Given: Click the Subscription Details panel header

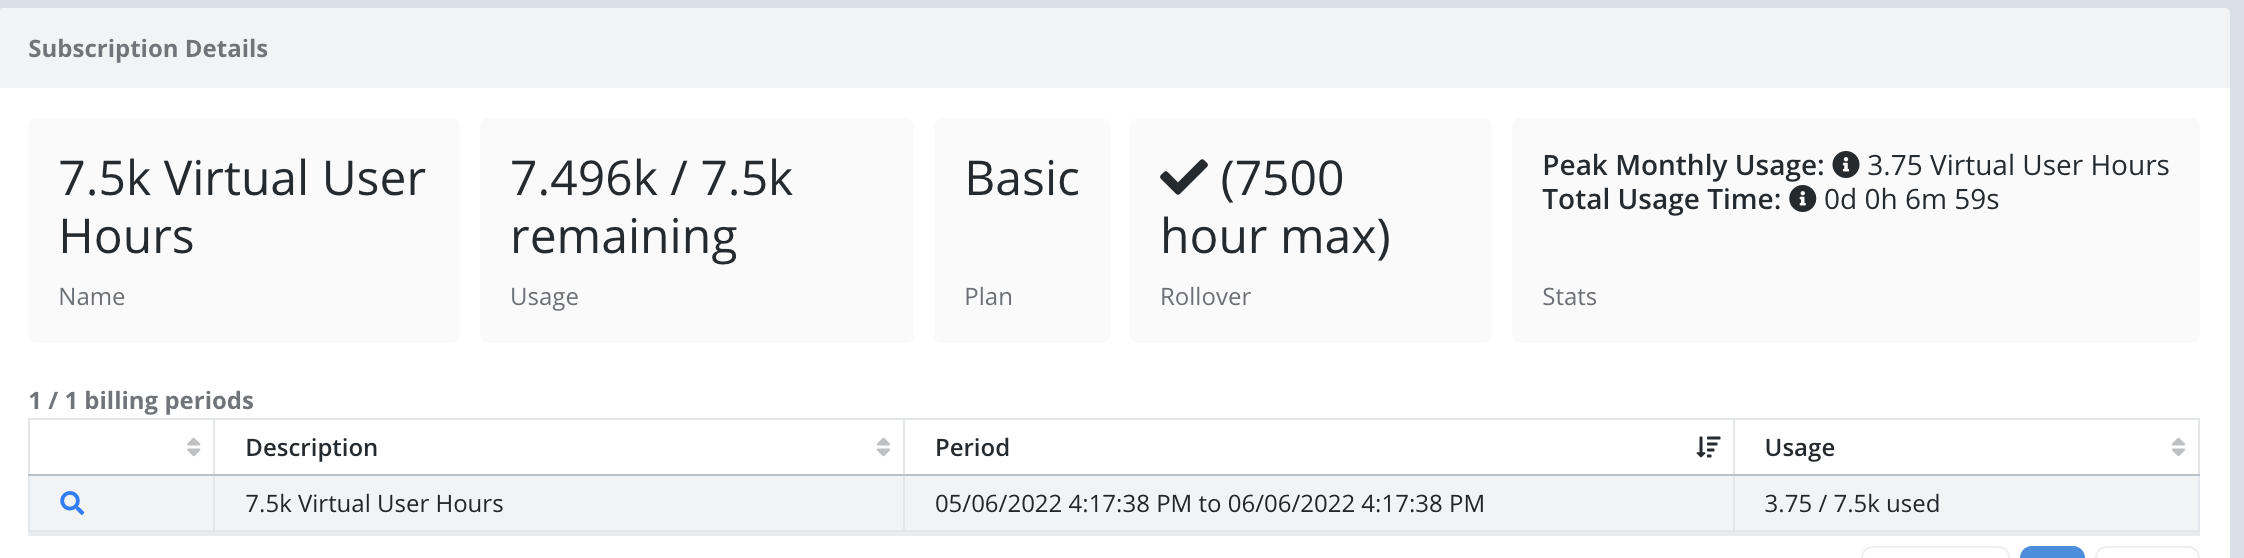Looking at the screenshot, I should (x=1114, y=48).
